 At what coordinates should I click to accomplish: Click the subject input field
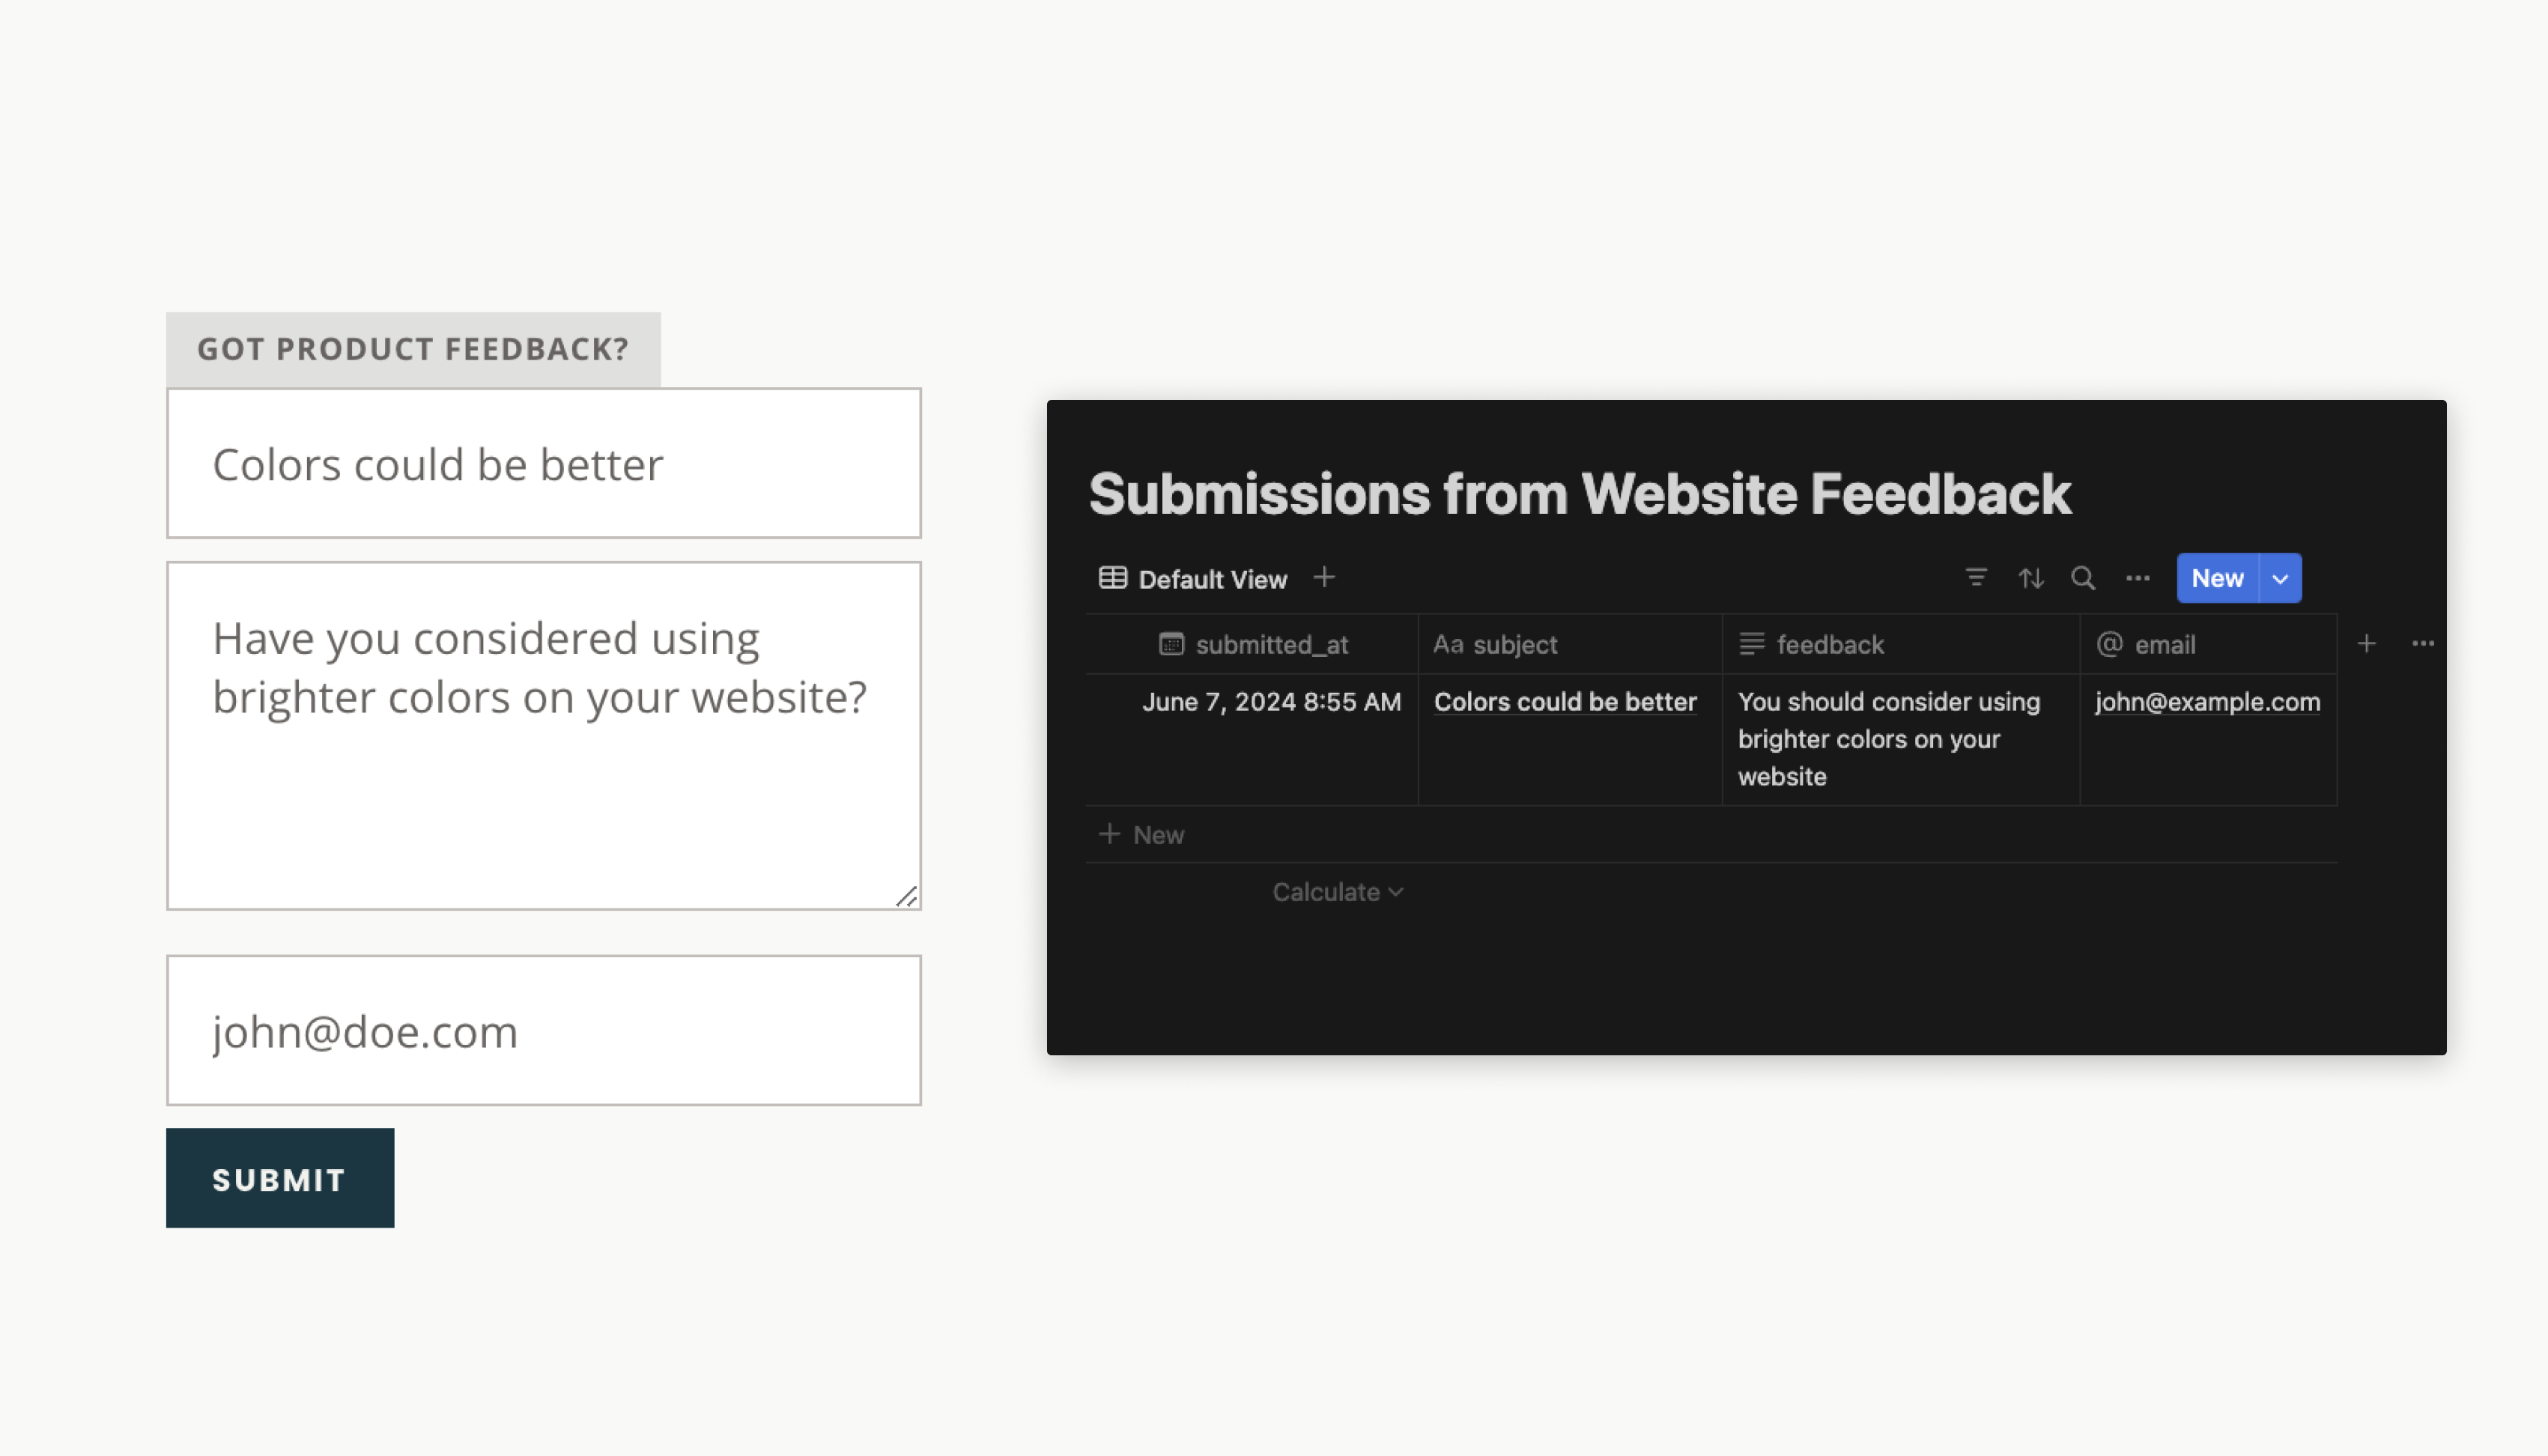point(543,464)
